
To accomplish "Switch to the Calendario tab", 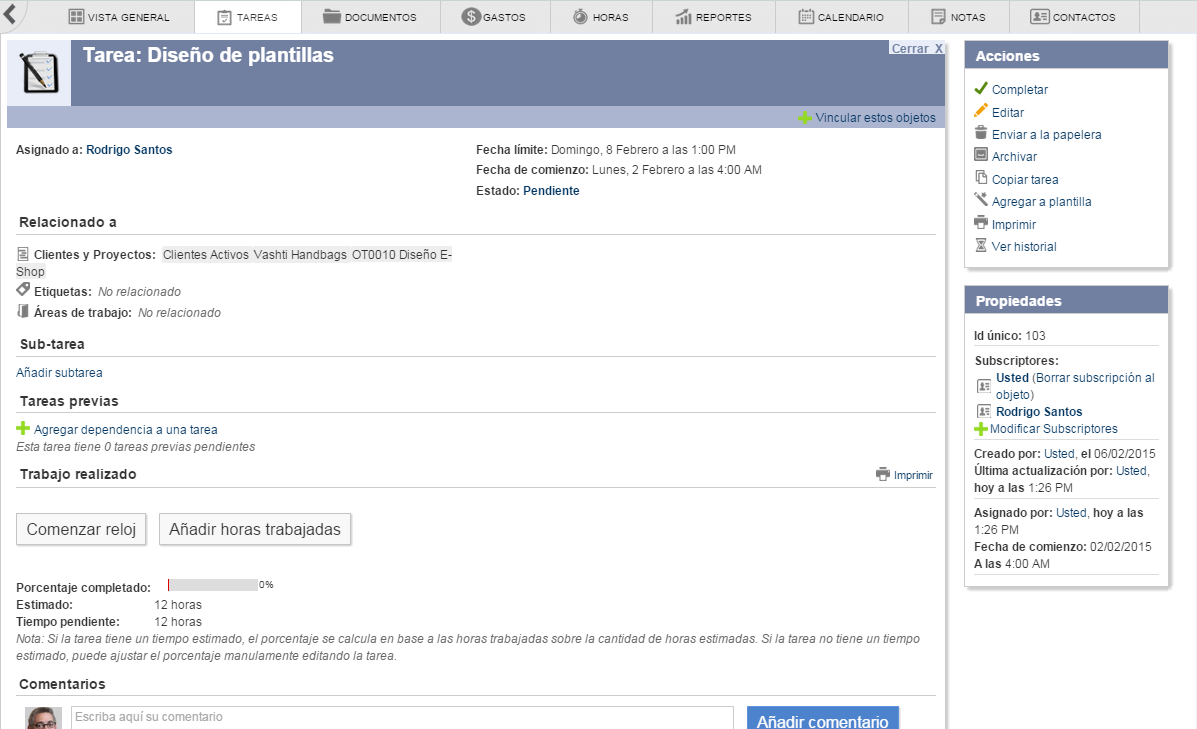I will (x=840, y=17).
